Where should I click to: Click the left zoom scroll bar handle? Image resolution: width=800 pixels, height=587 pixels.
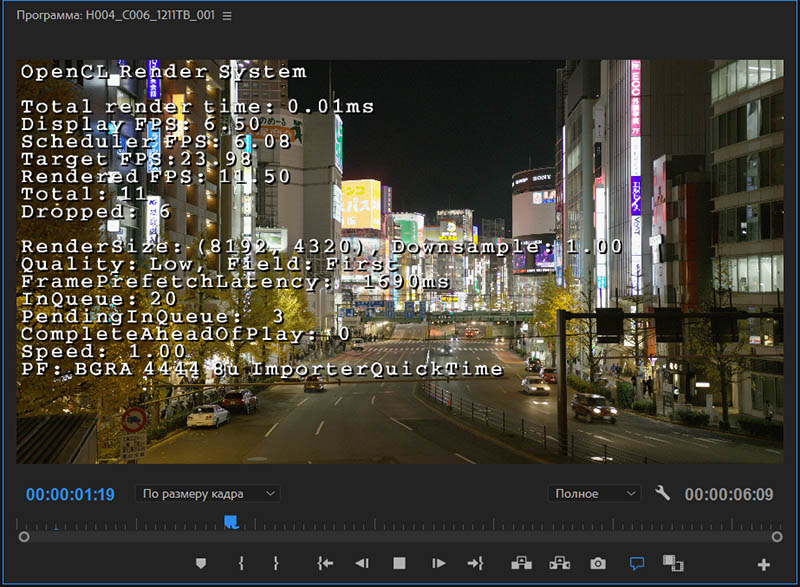point(24,537)
